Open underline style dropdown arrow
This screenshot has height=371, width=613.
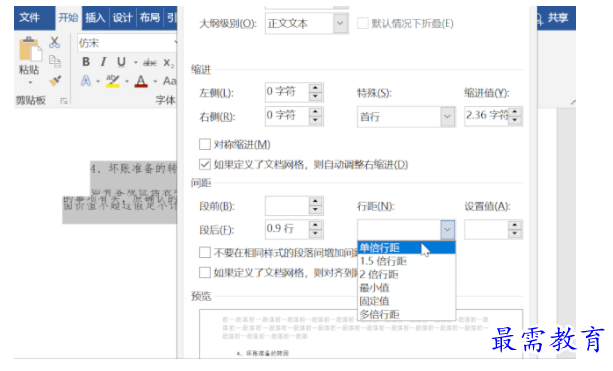pyautogui.click(x=135, y=62)
